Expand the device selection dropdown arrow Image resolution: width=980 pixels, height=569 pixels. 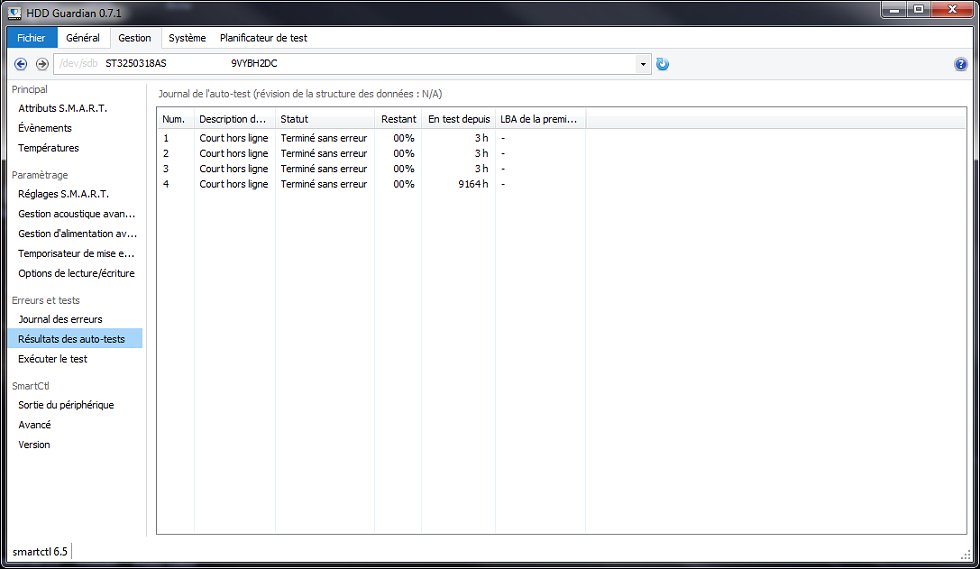[643, 64]
